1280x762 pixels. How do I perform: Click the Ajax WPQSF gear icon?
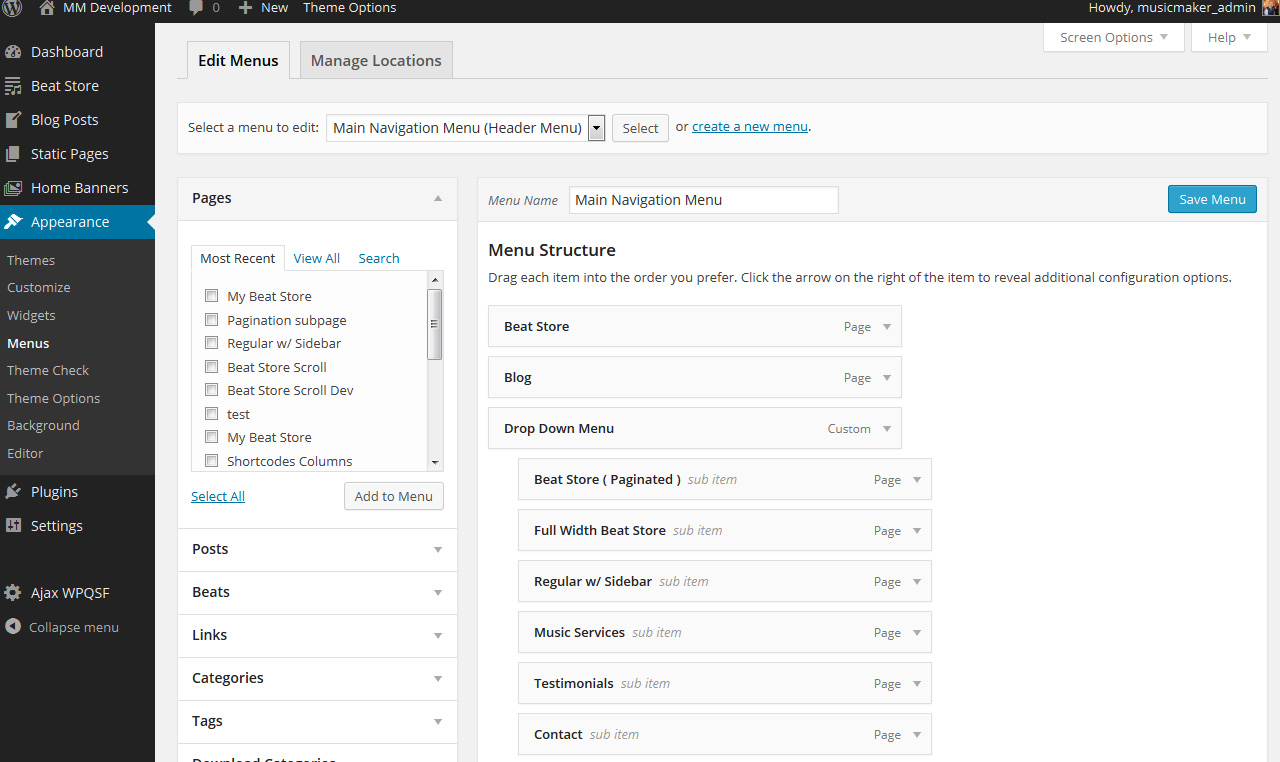pos(13,593)
